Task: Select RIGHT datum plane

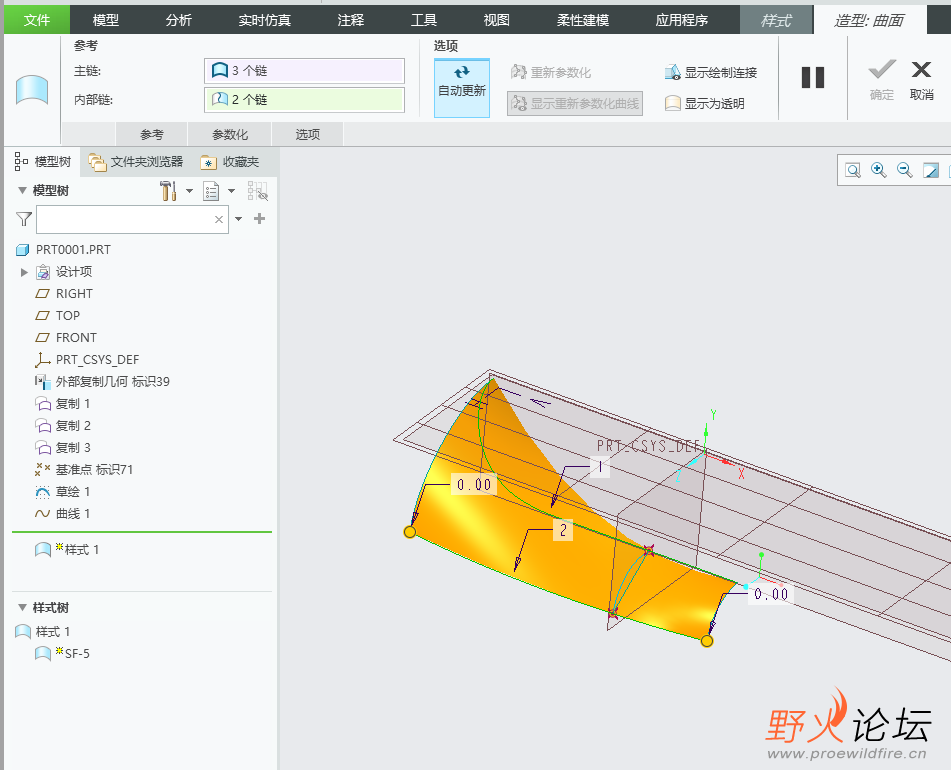Action: coord(64,293)
